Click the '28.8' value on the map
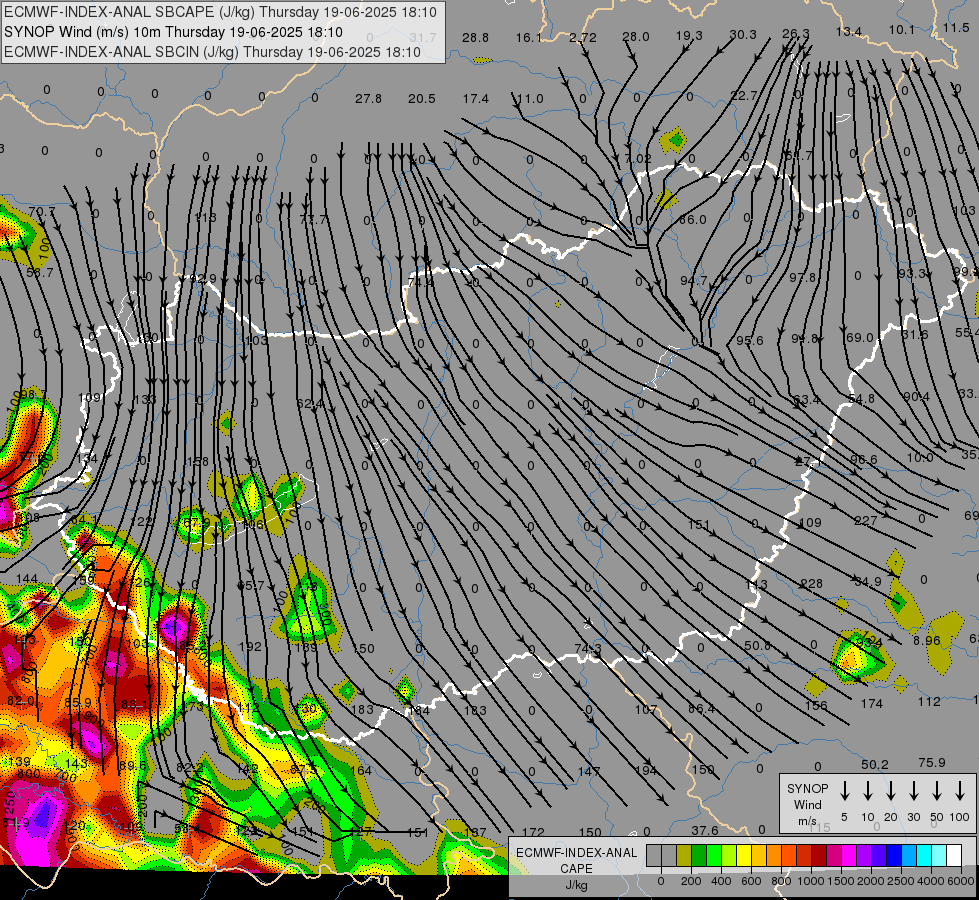The width and height of the screenshot is (979, 900). click(475, 38)
